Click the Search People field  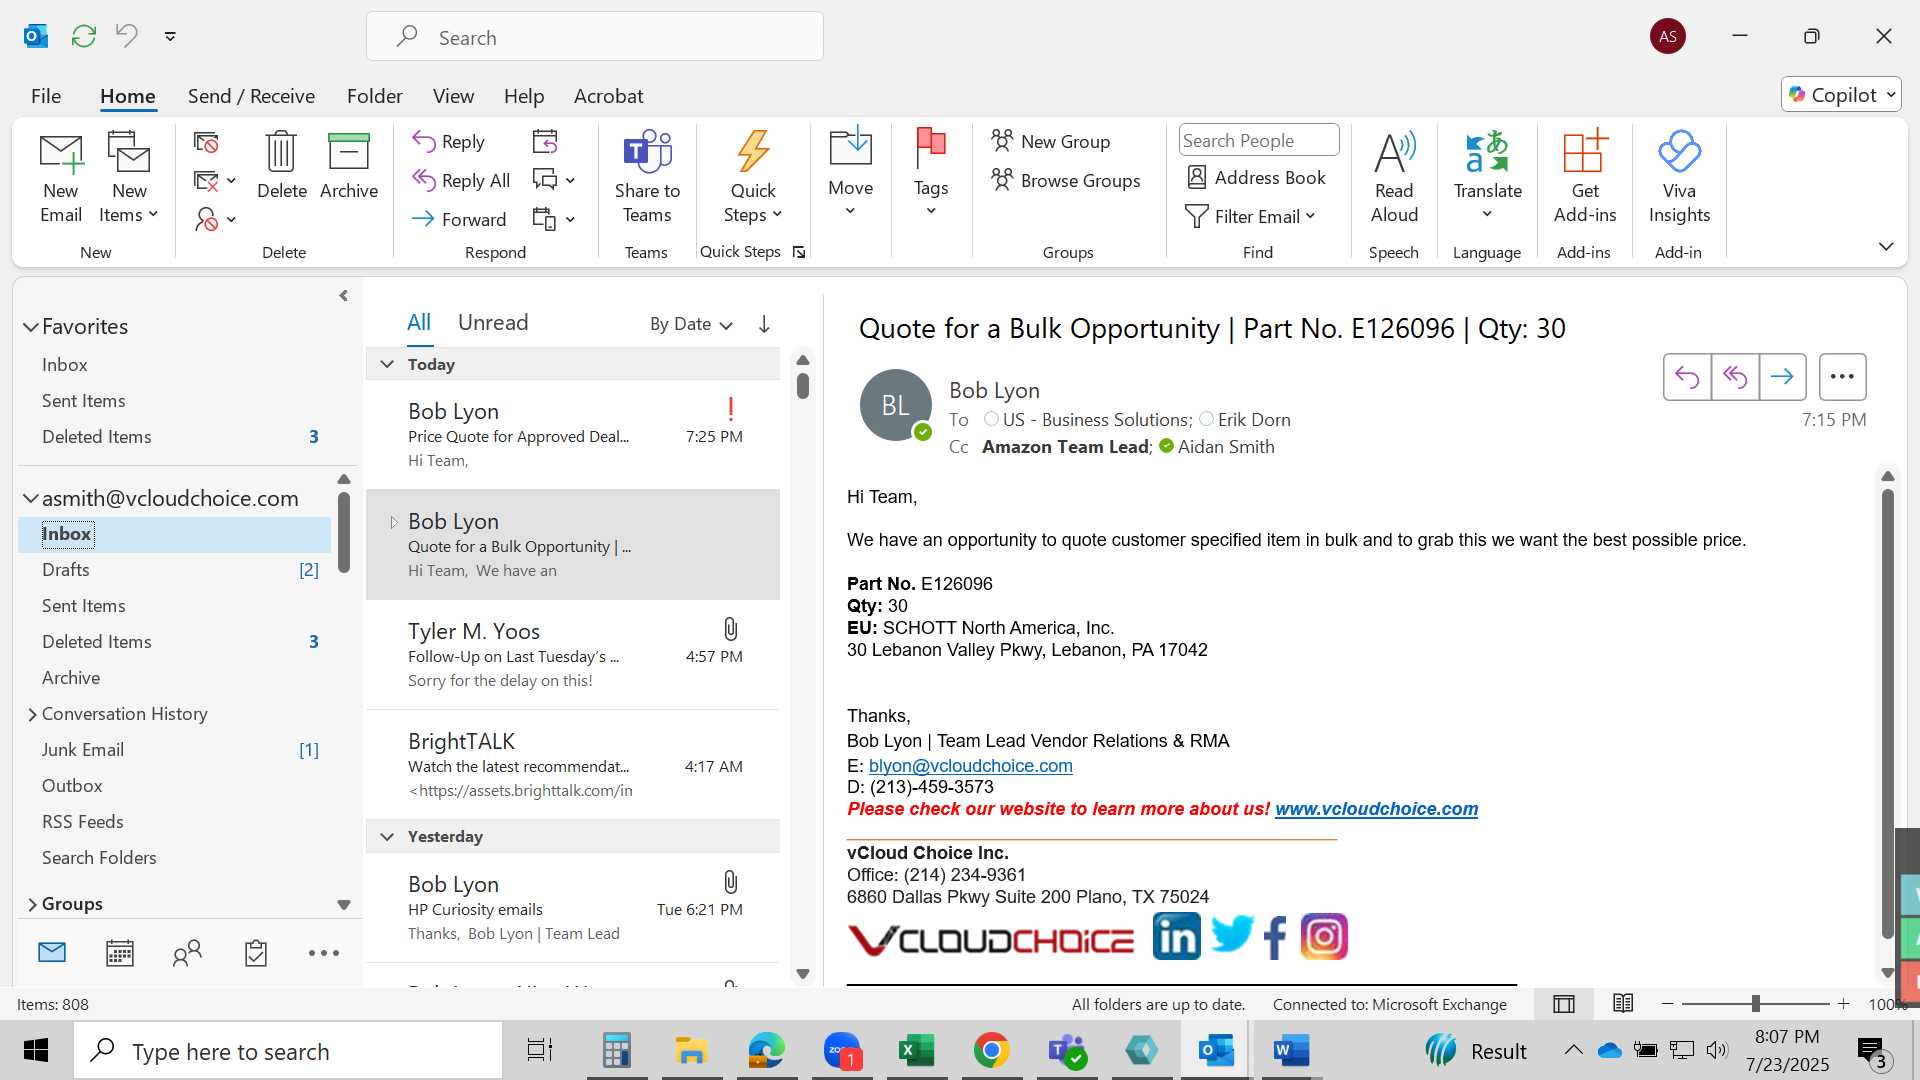tap(1258, 140)
